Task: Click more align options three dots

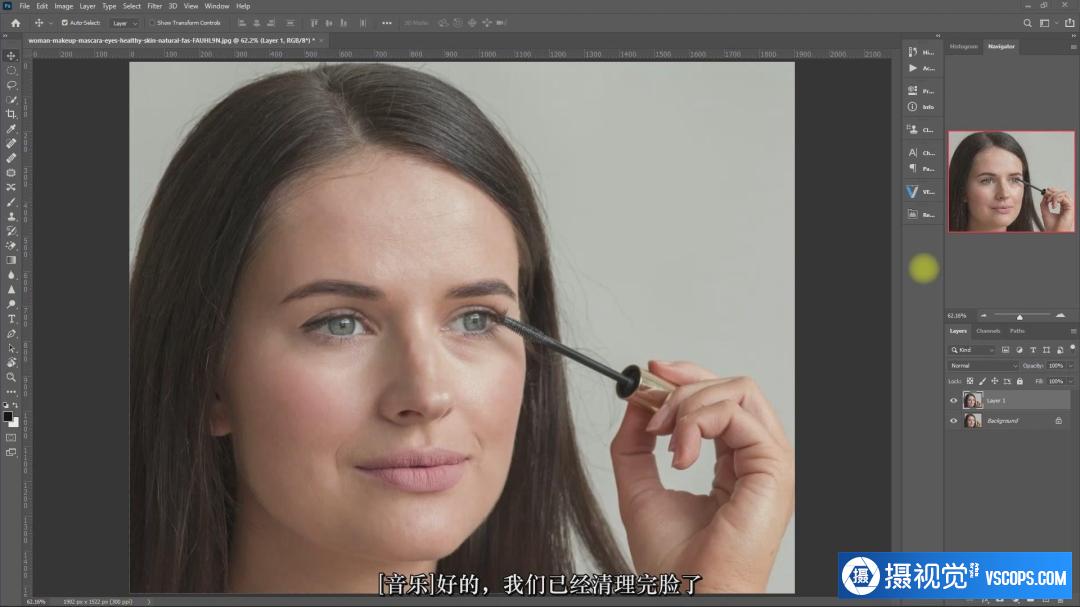Action: click(386, 23)
